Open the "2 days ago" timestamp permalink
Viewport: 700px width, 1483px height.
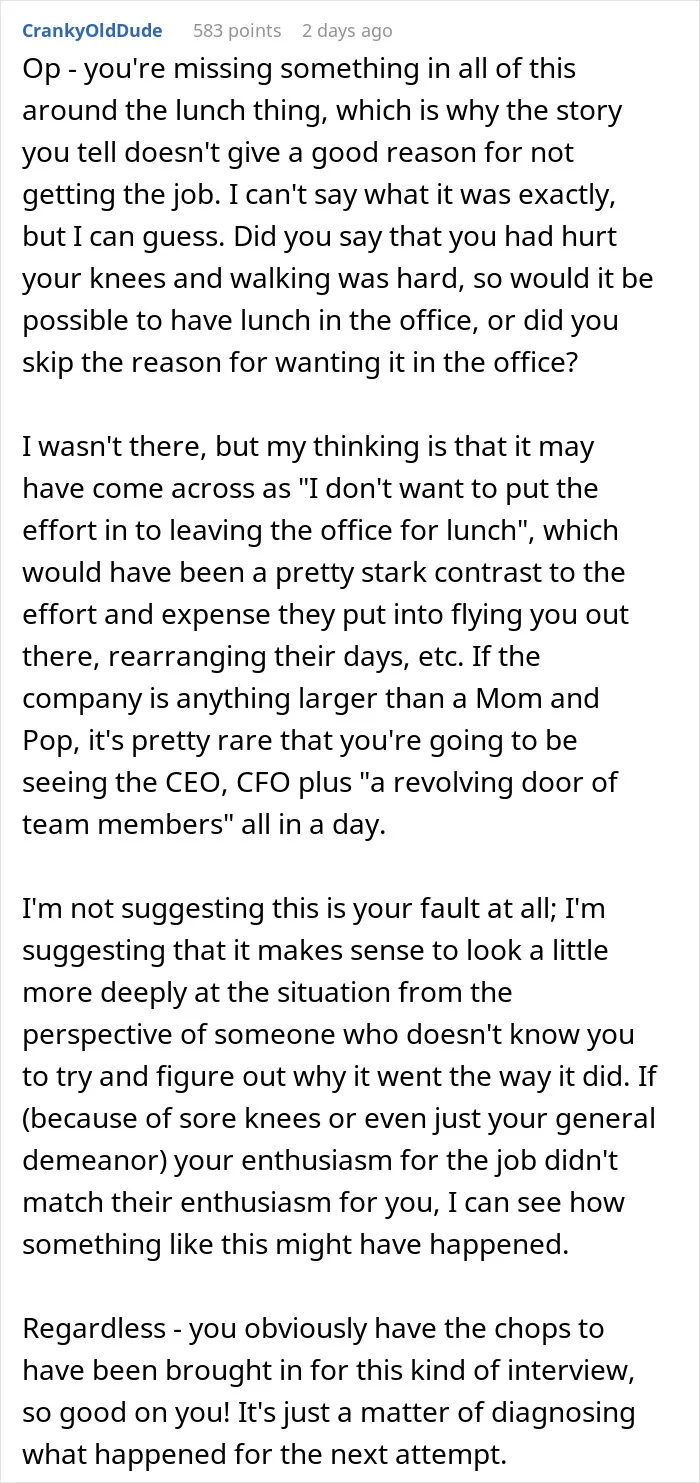coord(347,31)
